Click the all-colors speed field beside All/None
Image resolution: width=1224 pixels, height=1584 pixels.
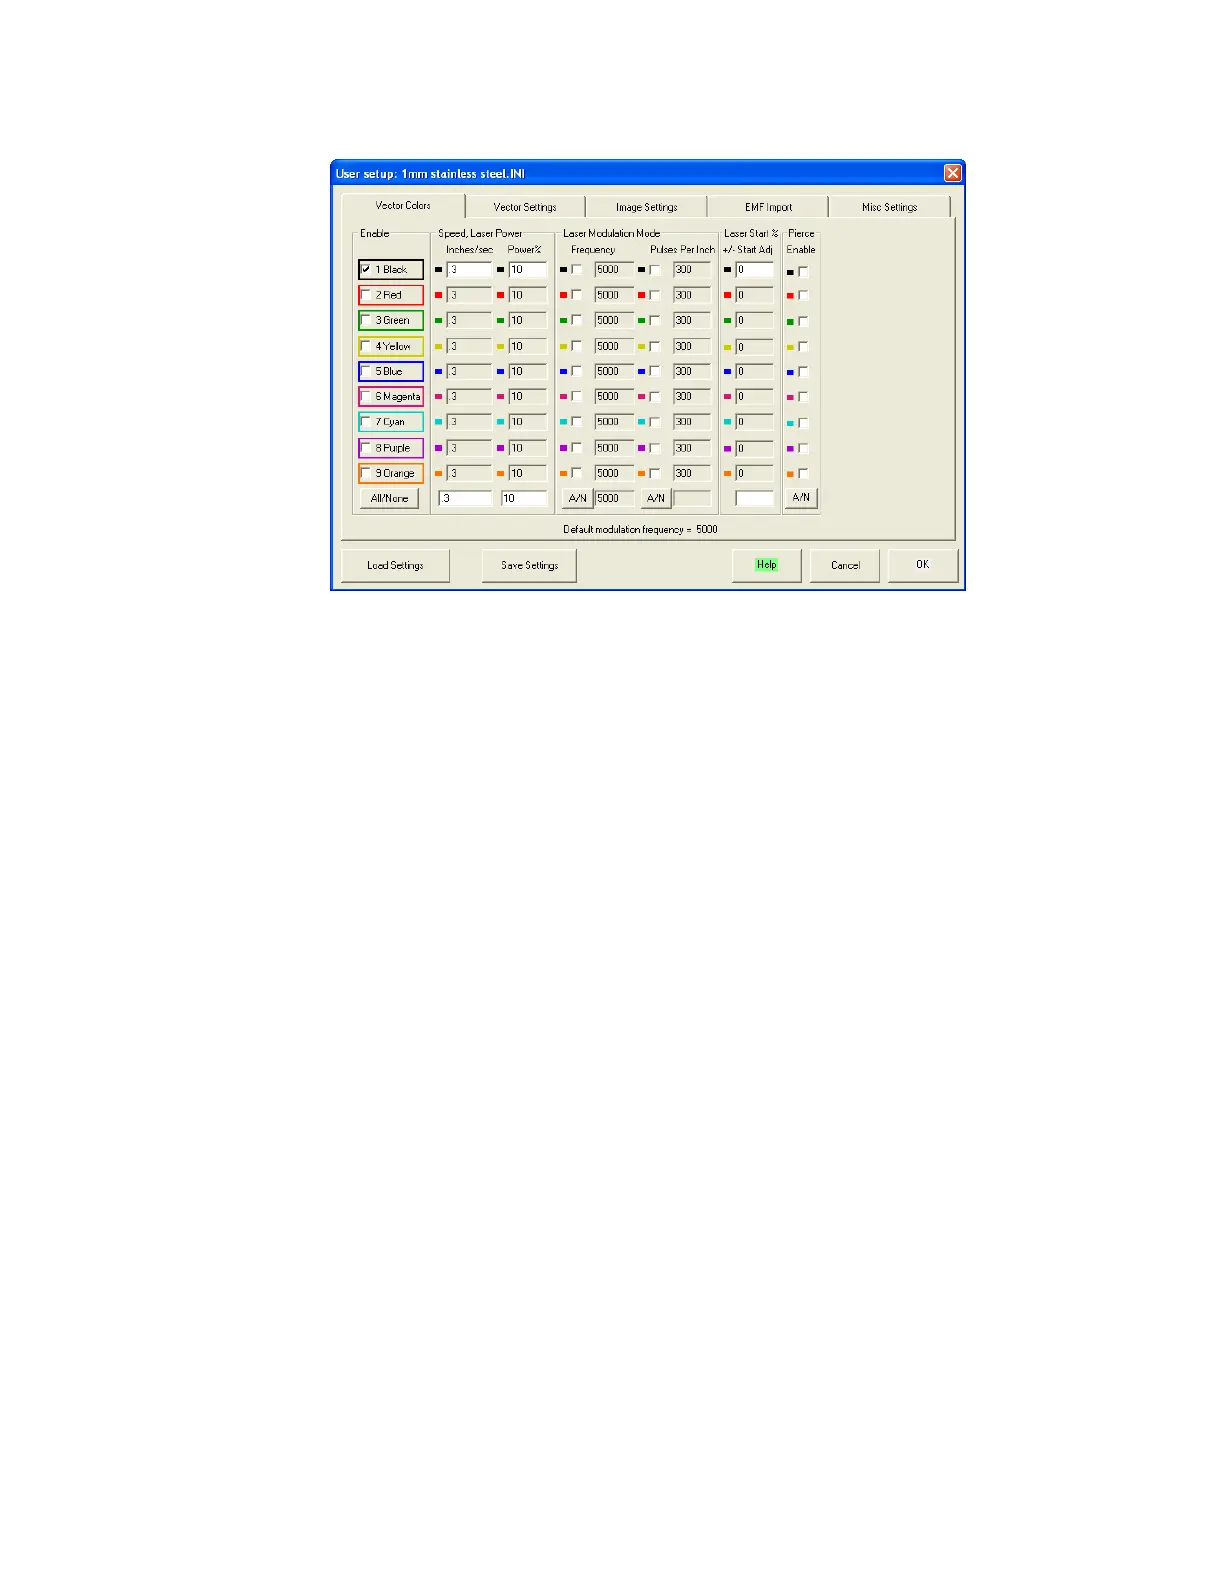pos(466,498)
